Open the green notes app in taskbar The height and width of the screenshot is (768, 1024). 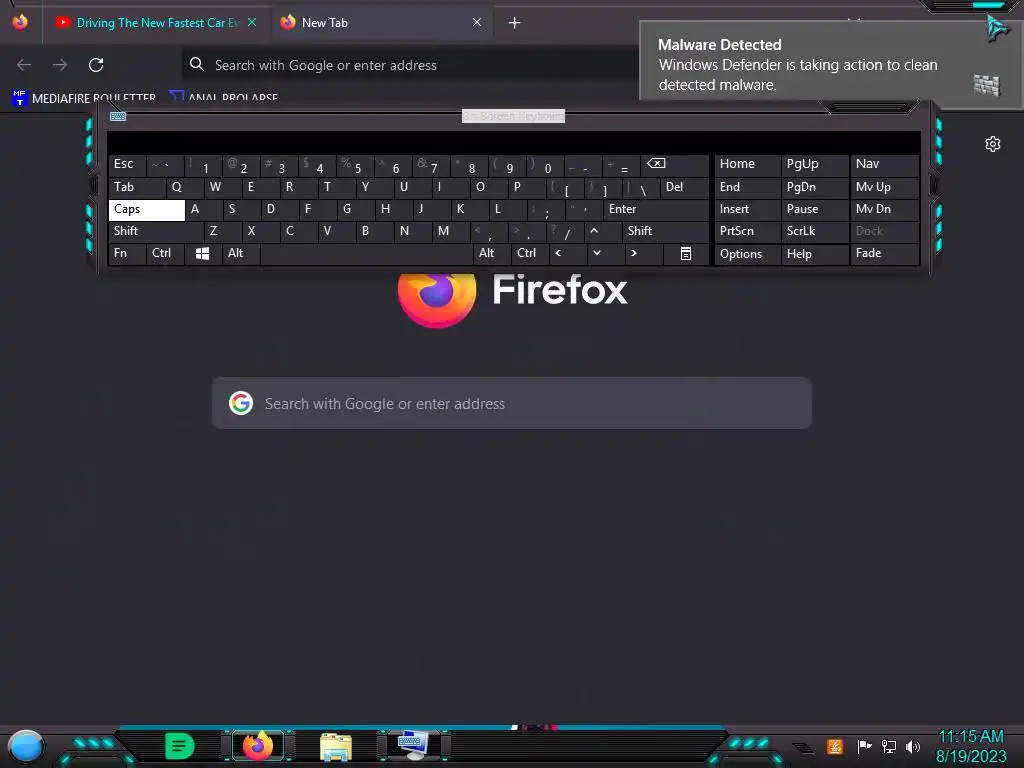pos(180,746)
